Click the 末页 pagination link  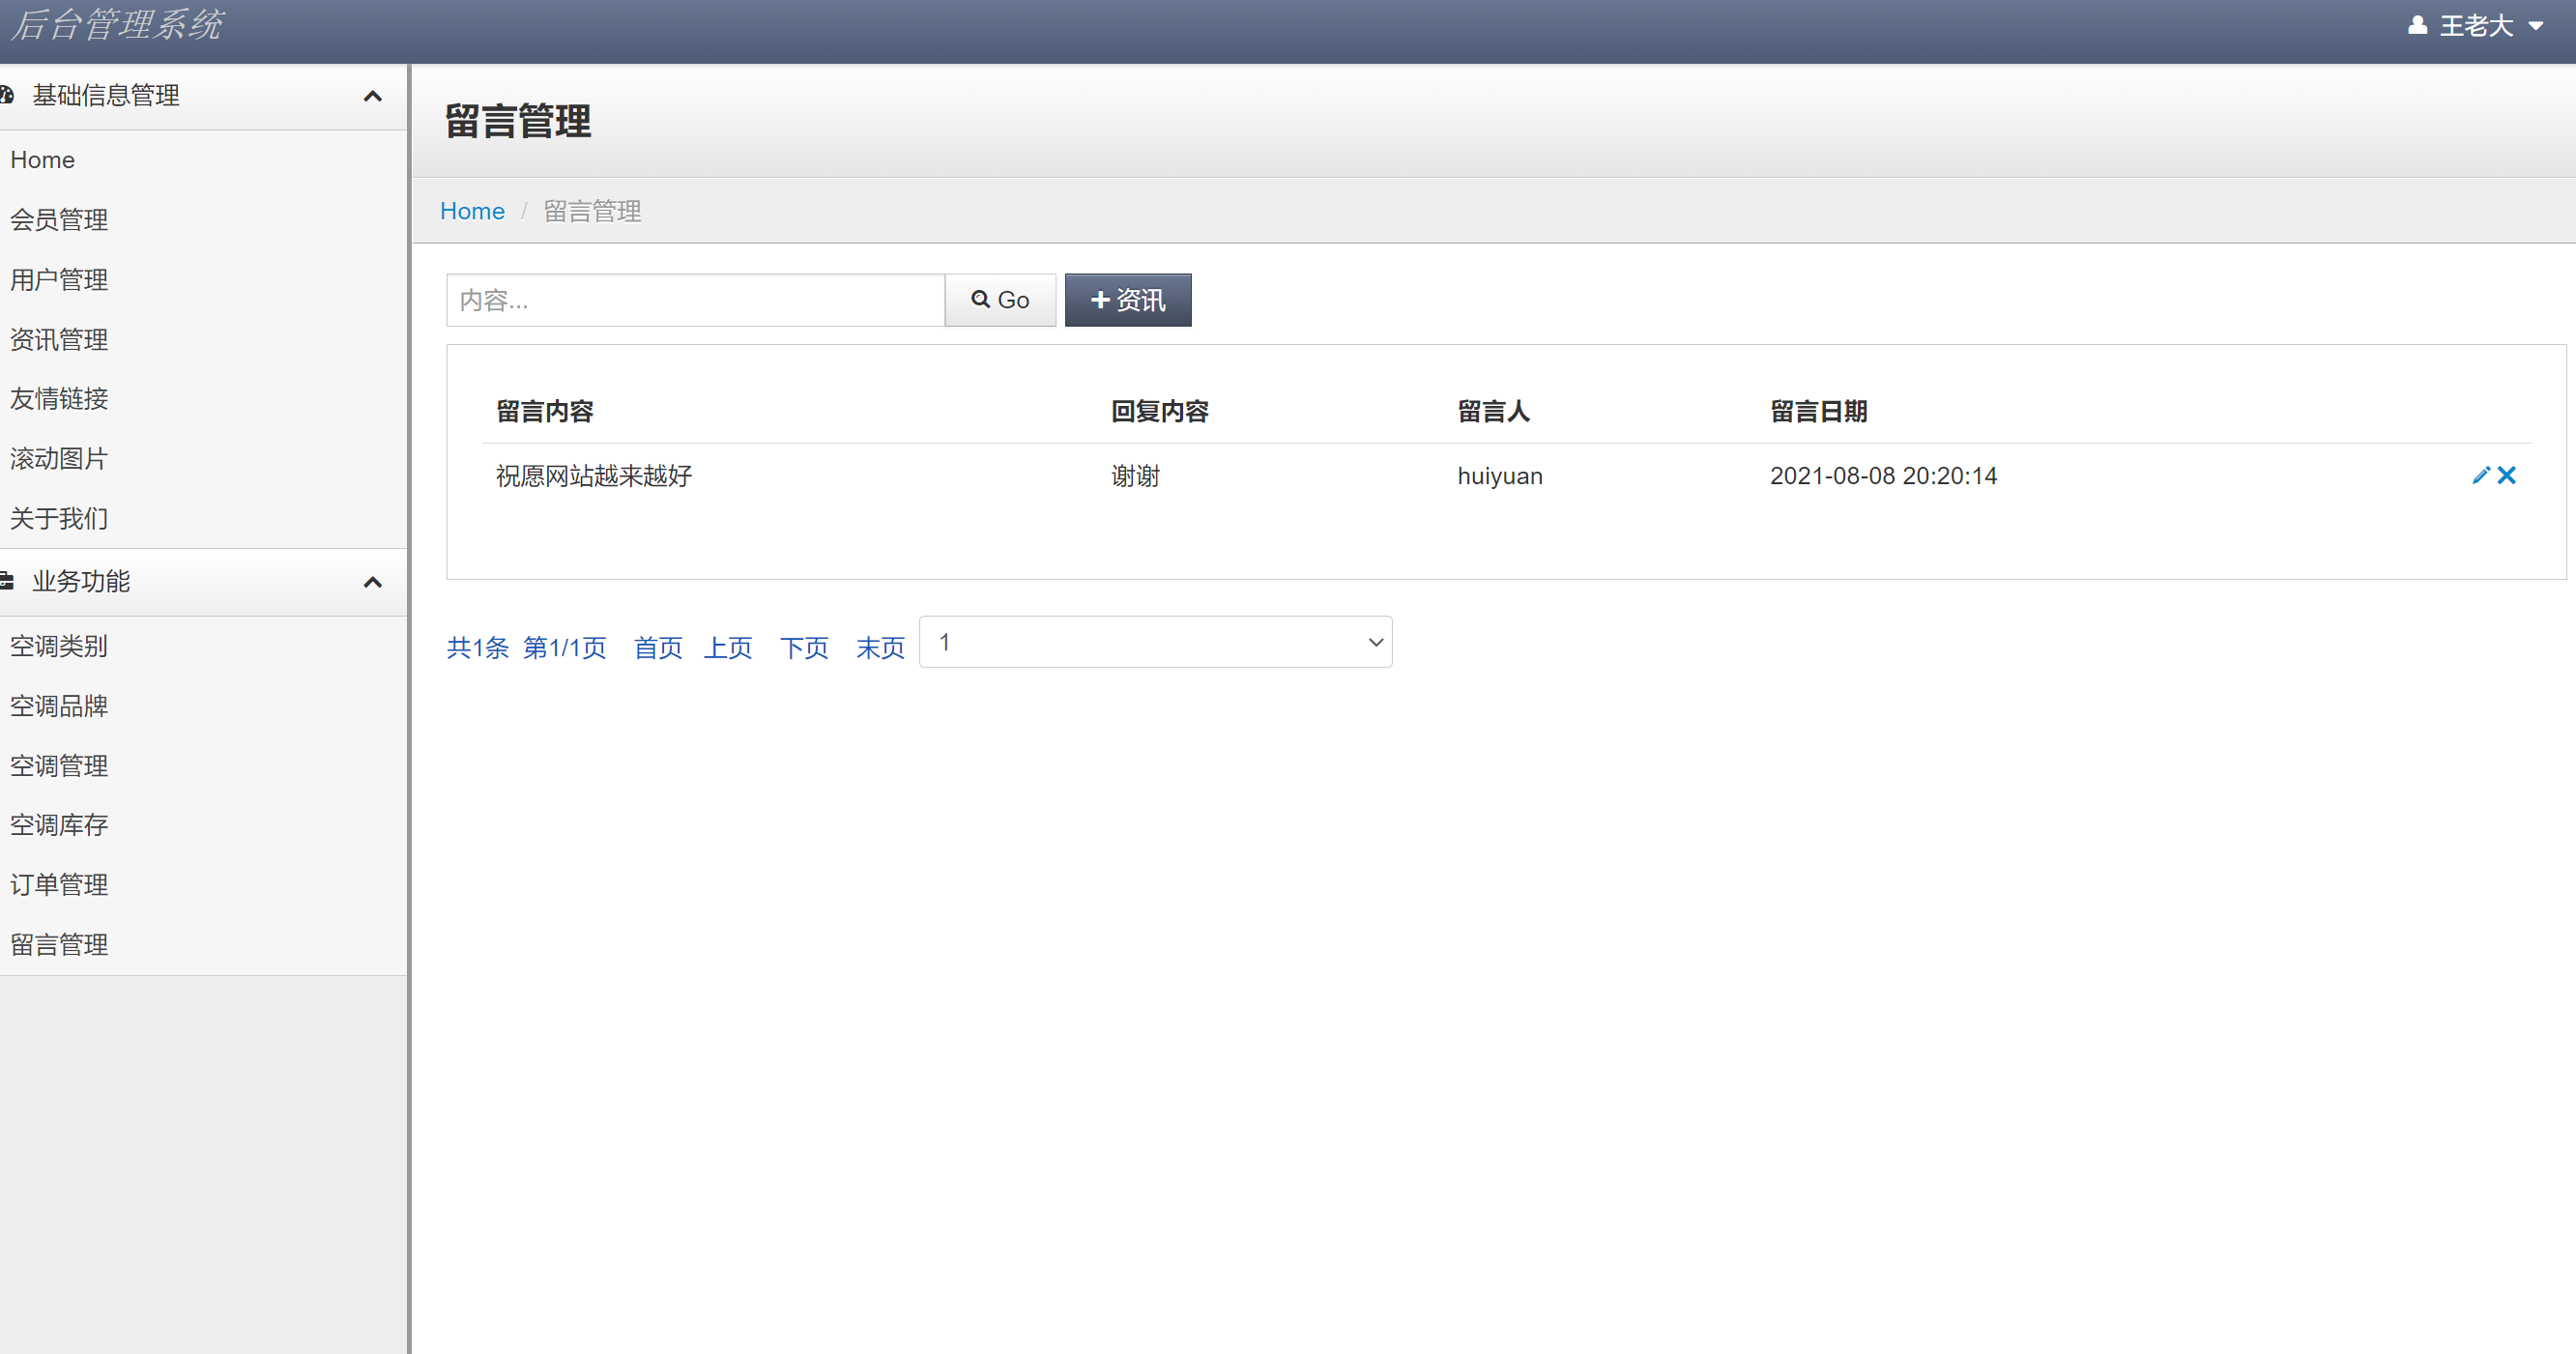click(x=879, y=648)
